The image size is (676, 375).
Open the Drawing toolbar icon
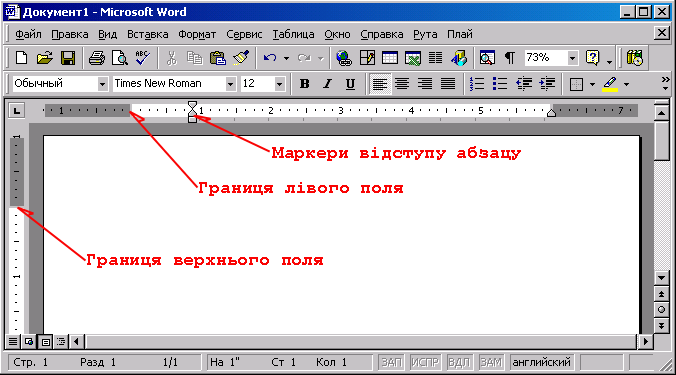click(x=459, y=58)
